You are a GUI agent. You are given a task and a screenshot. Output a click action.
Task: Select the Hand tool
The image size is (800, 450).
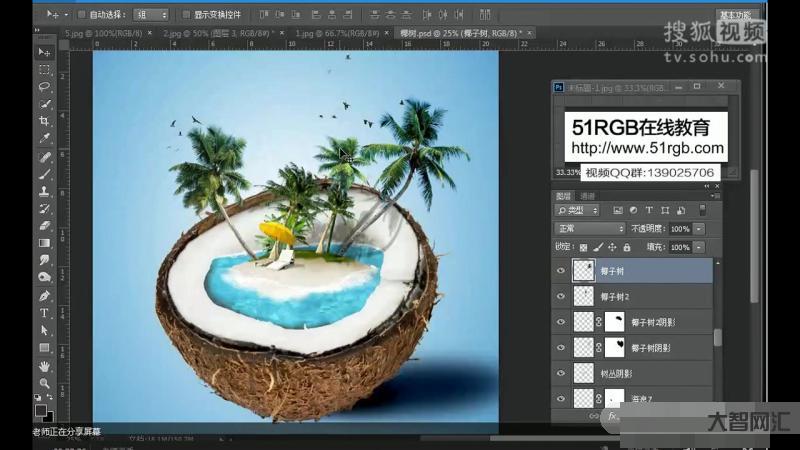tap(45, 366)
